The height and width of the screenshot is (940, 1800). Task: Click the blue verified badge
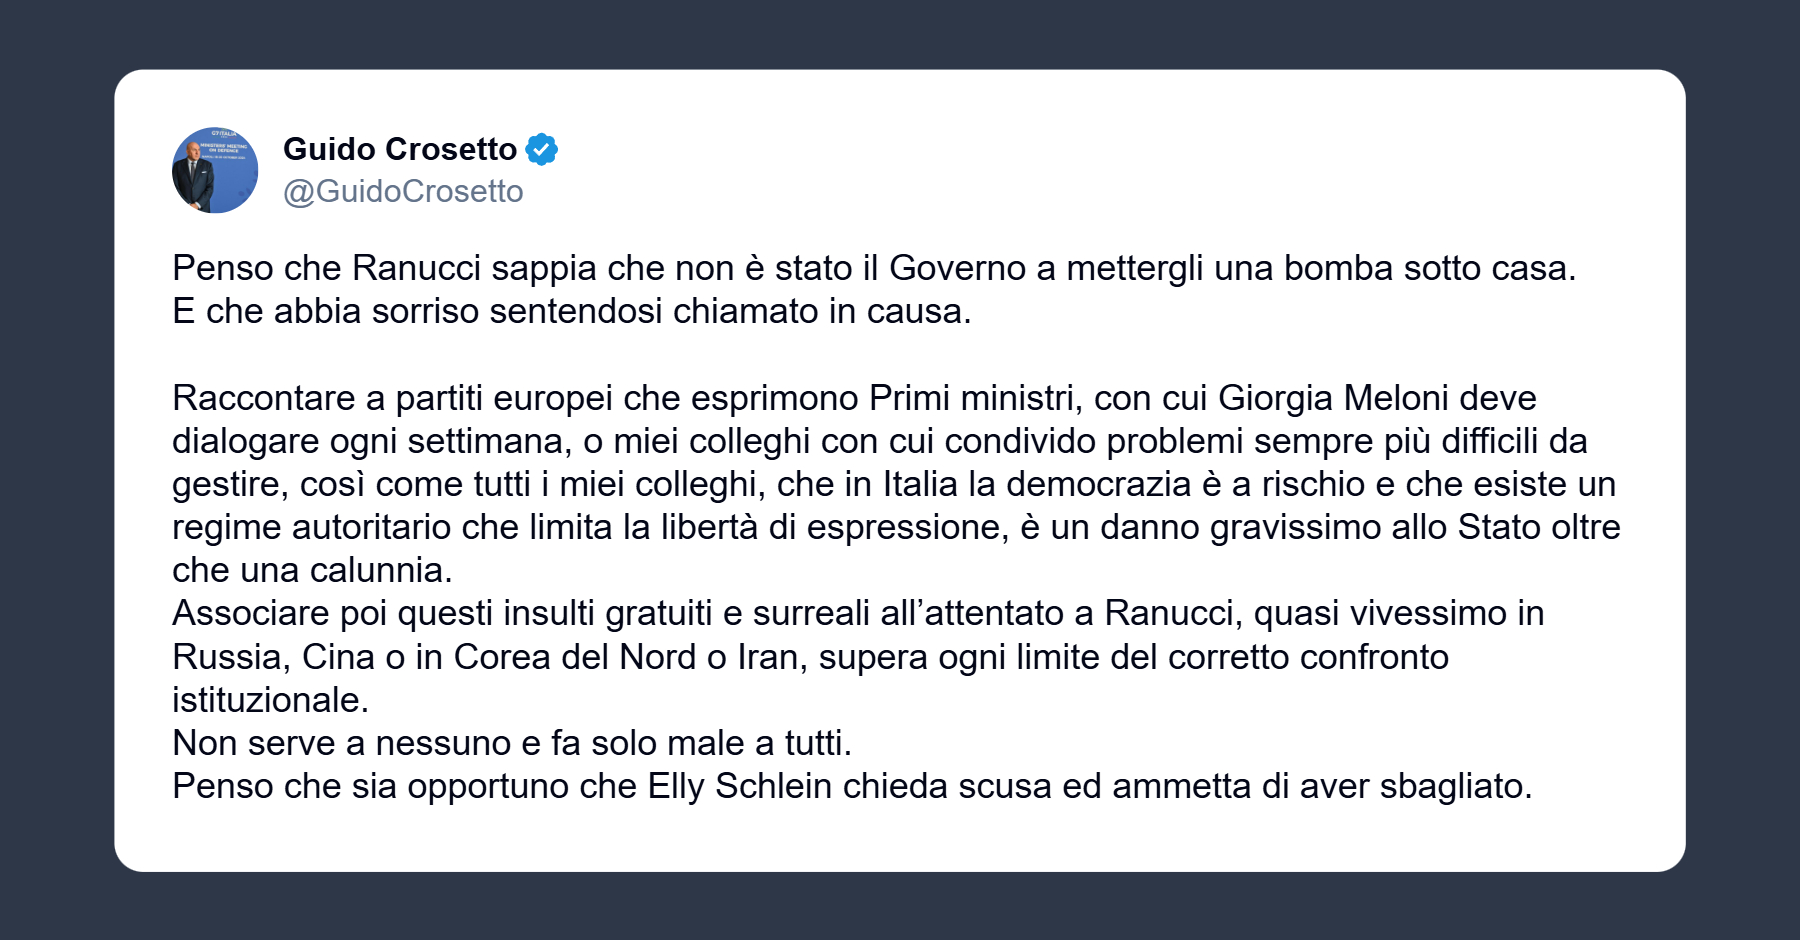pos(542,149)
